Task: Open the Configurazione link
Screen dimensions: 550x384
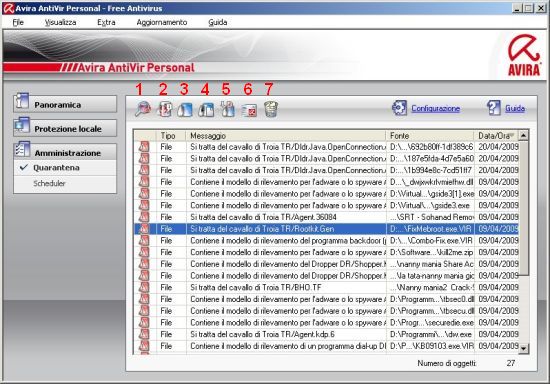Action: (435, 108)
